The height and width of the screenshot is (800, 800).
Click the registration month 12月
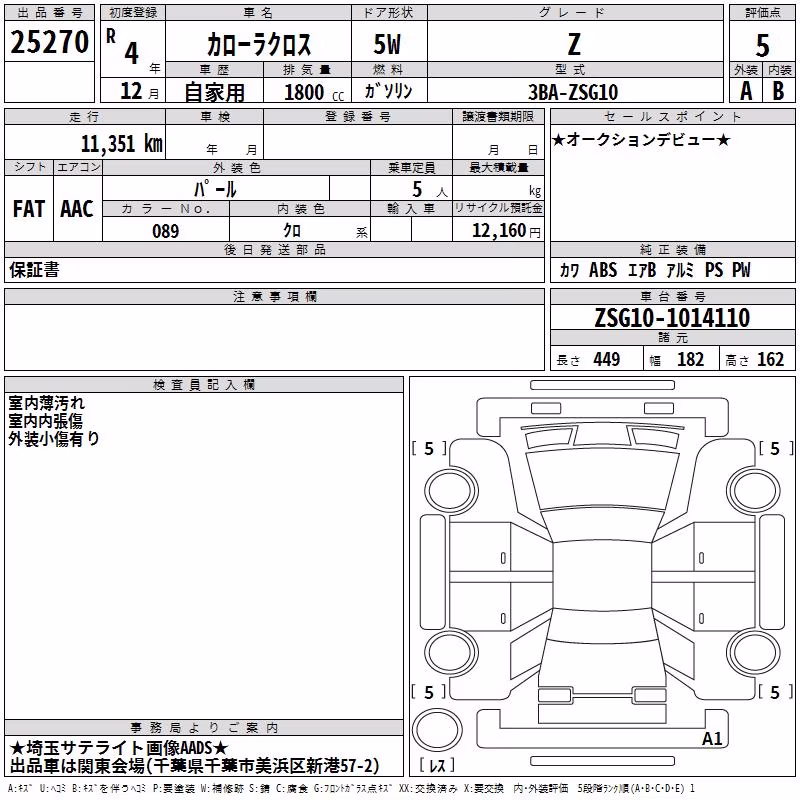tap(139, 91)
